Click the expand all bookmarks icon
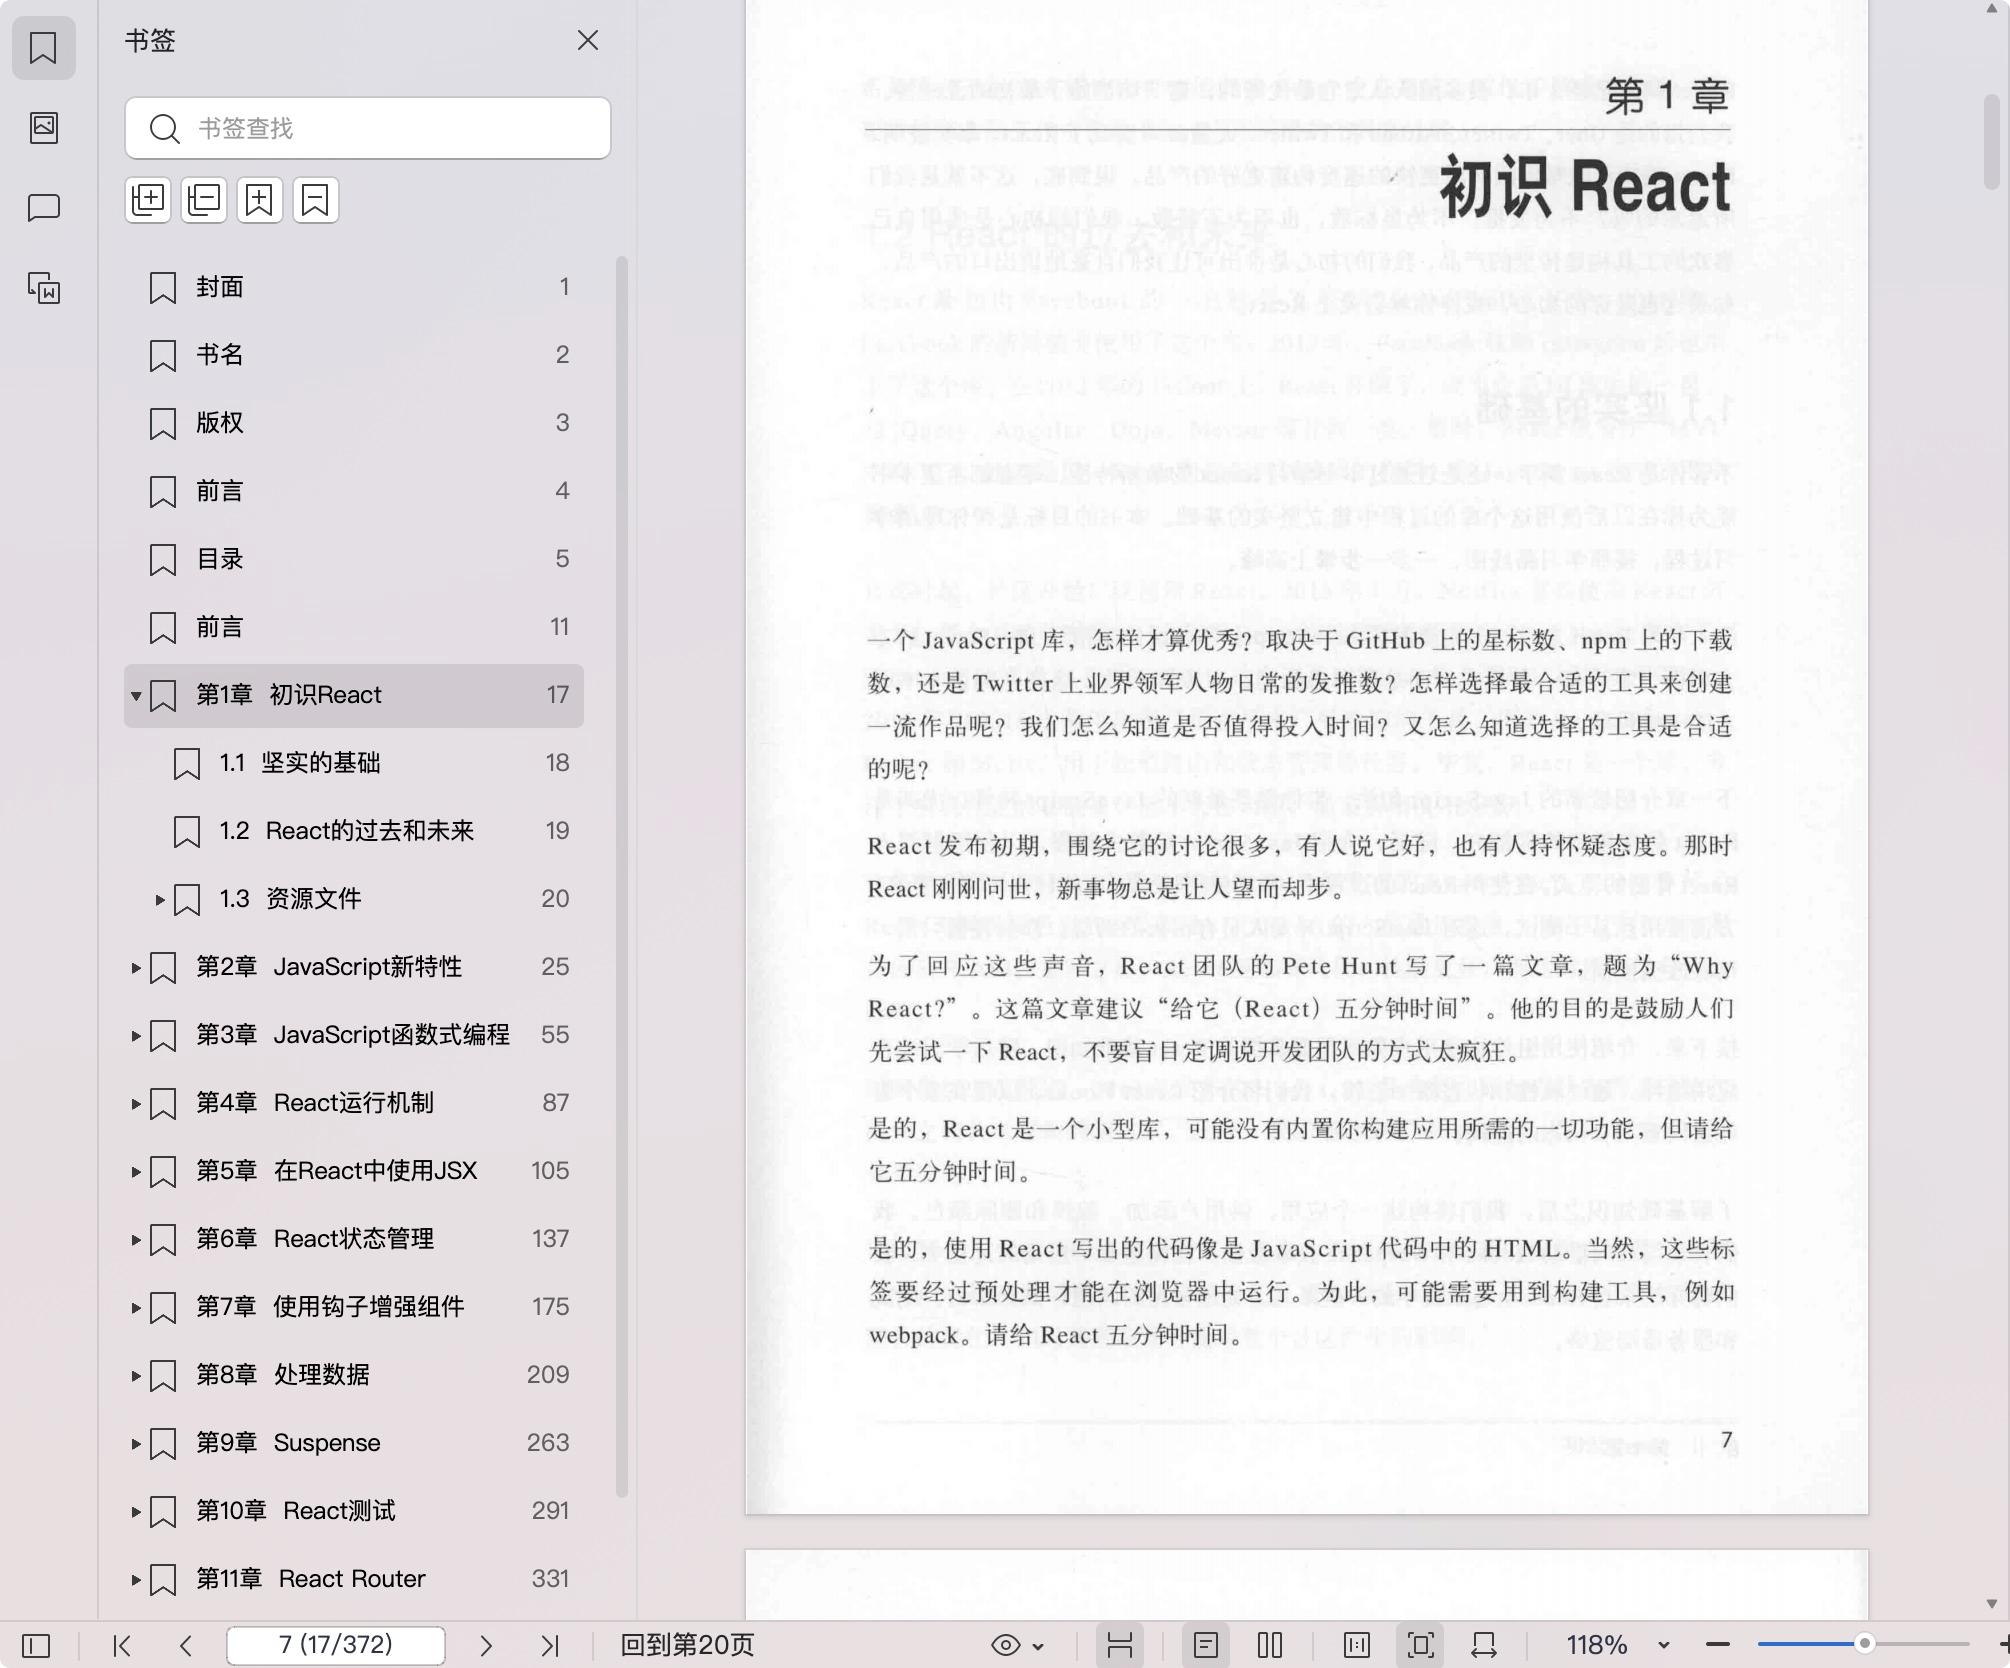 148,200
